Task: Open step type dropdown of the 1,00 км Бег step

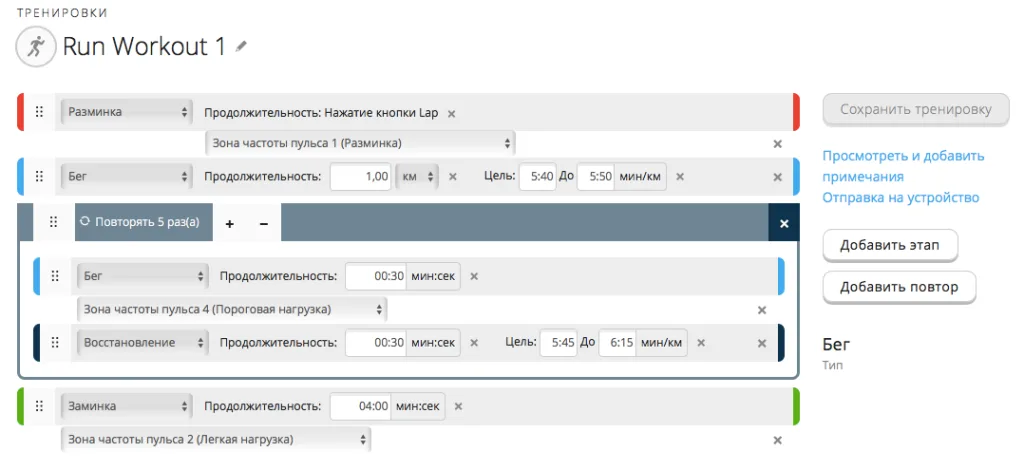Action: [127, 176]
